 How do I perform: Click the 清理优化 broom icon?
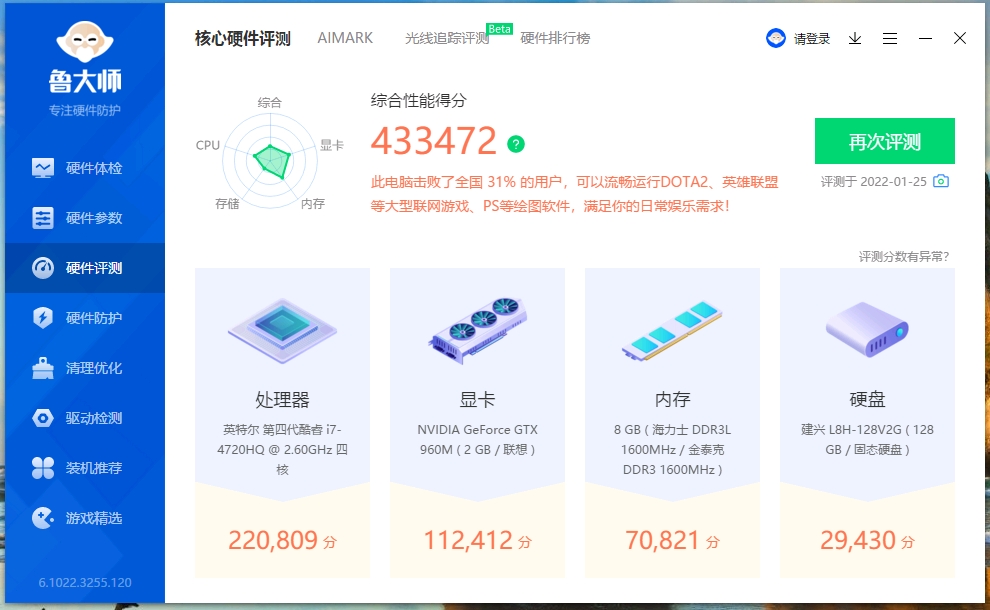[x=43, y=368]
